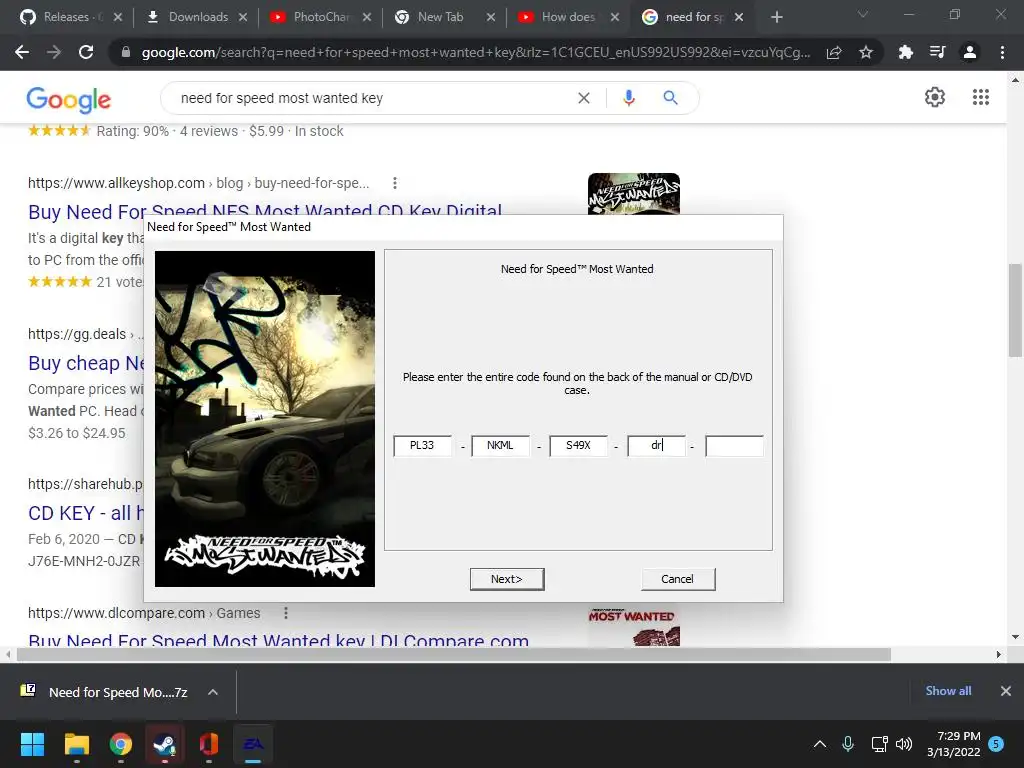Click Show all downloads

[x=948, y=691]
